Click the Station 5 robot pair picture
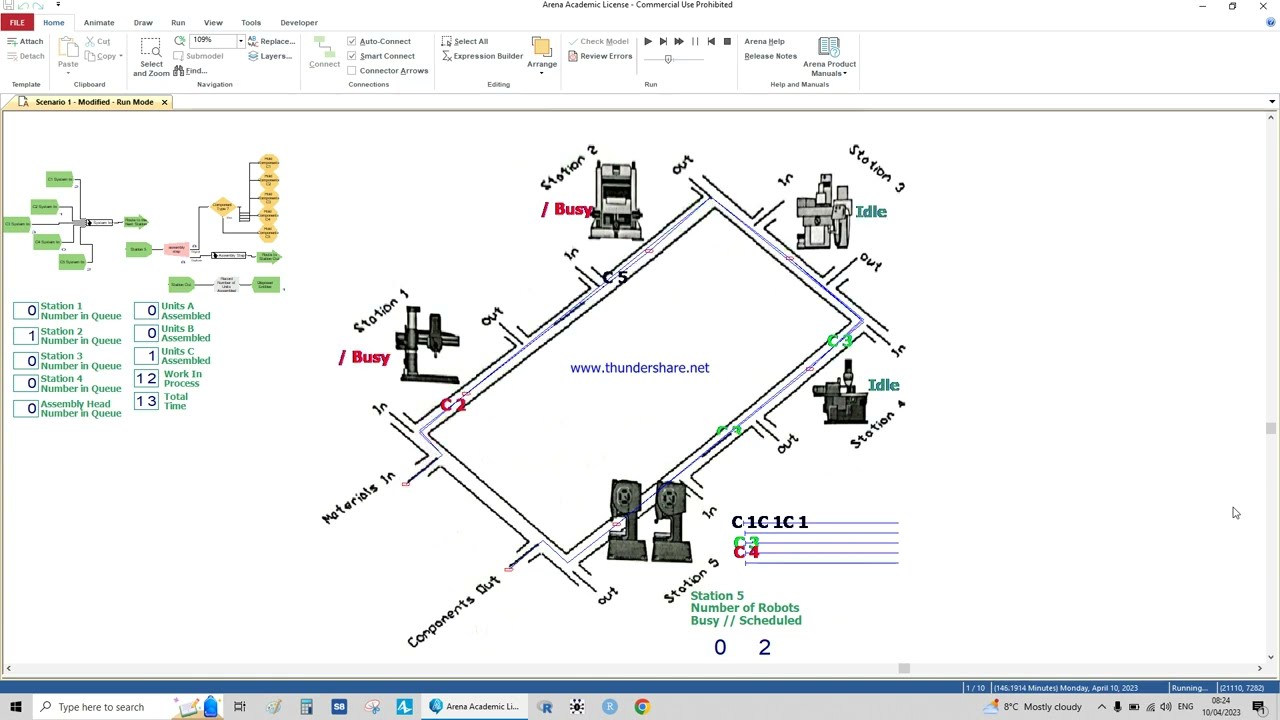This screenshot has height=720, width=1280. point(650,520)
